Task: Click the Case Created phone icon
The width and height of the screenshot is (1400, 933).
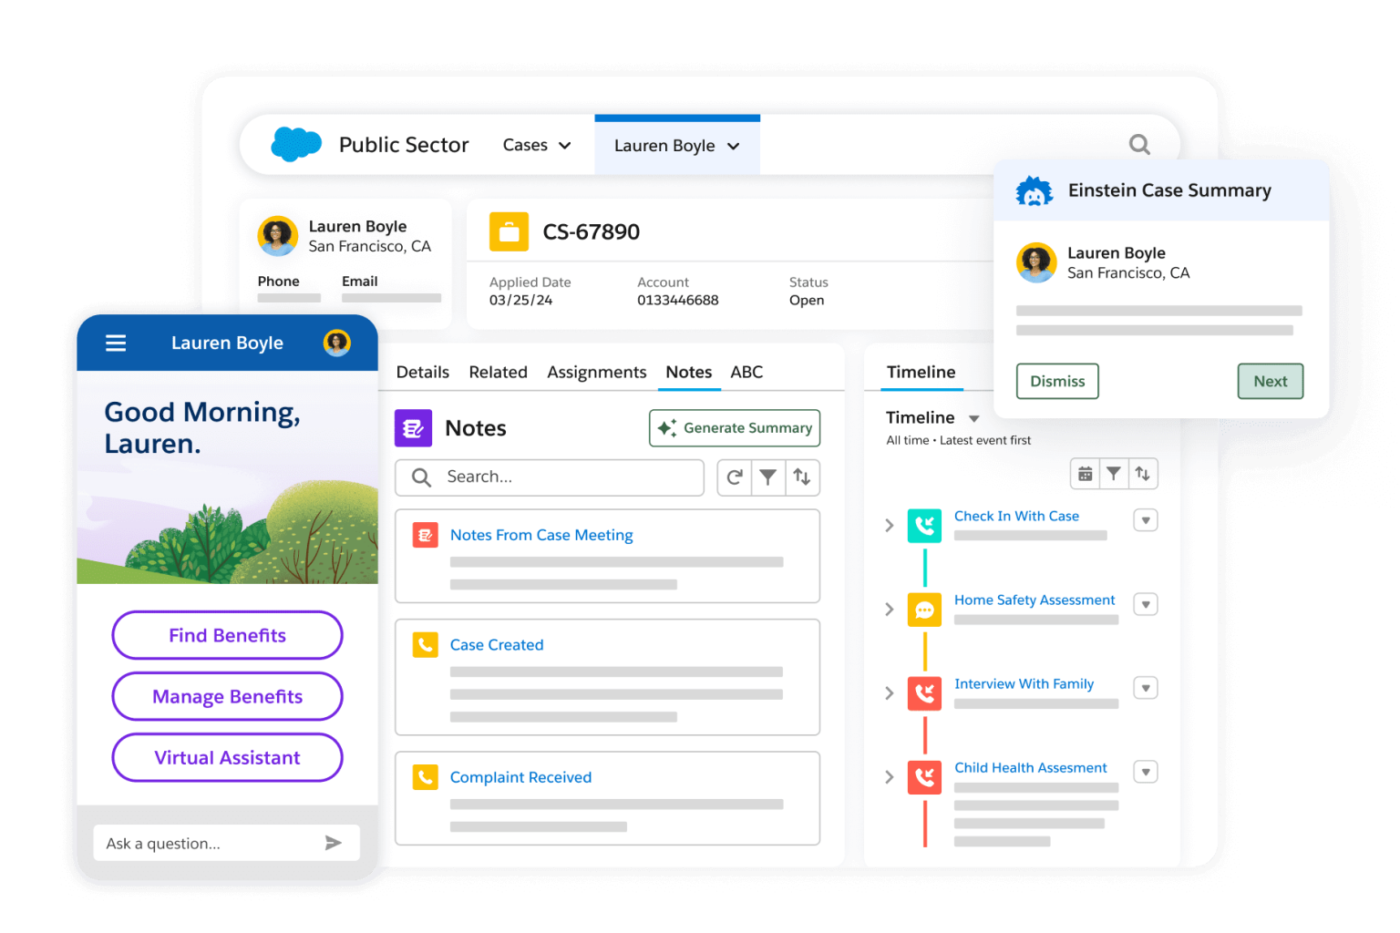Action: (x=425, y=645)
